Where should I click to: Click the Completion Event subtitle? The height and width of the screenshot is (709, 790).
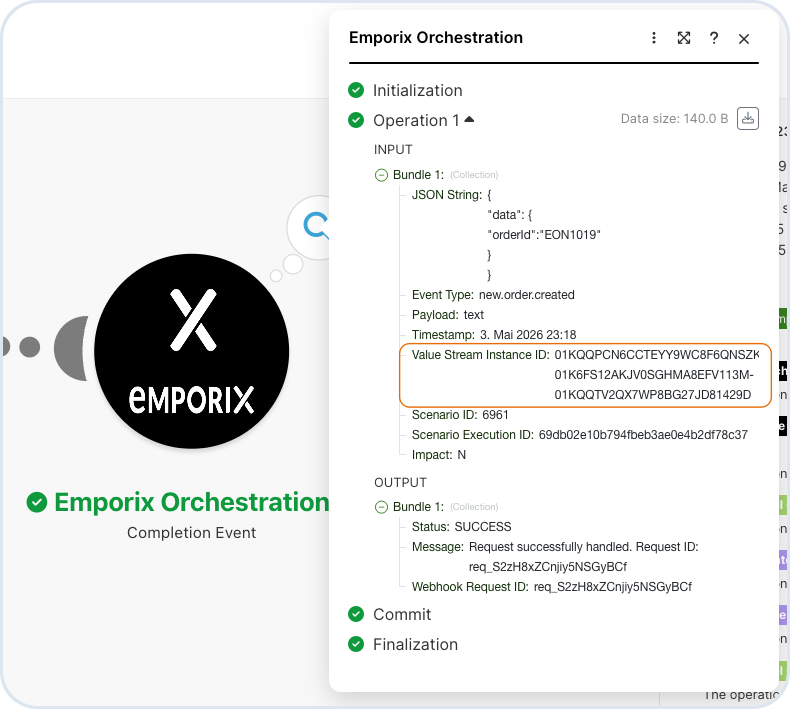click(x=191, y=533)
